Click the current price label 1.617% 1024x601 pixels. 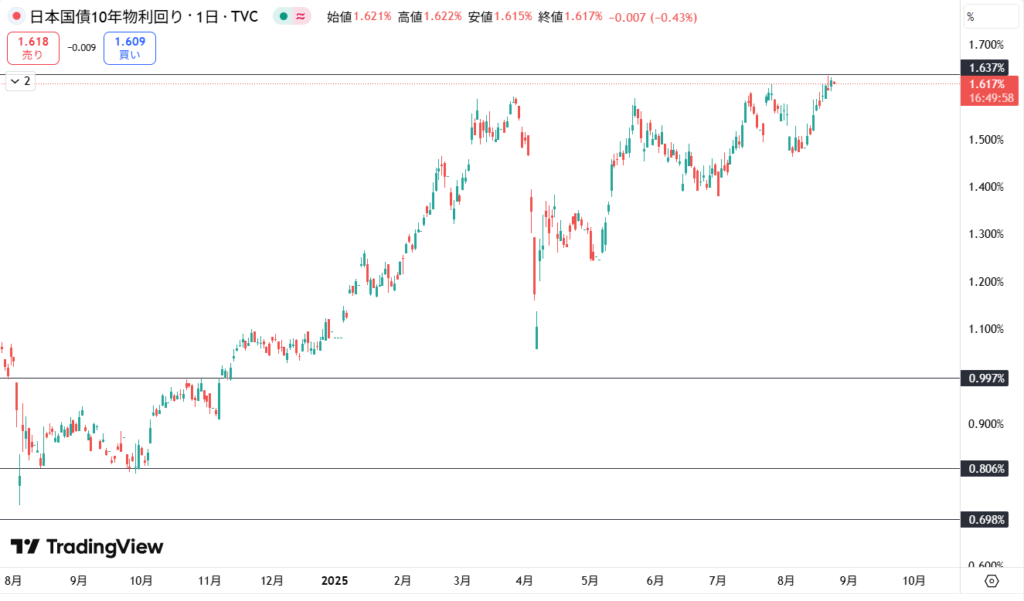point(987,84)
